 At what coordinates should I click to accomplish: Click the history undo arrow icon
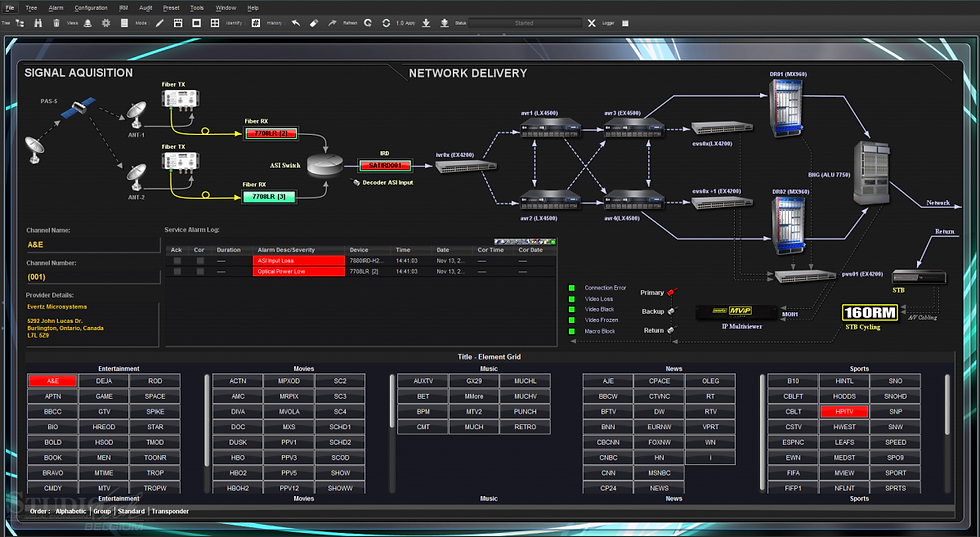coord(296,23)
